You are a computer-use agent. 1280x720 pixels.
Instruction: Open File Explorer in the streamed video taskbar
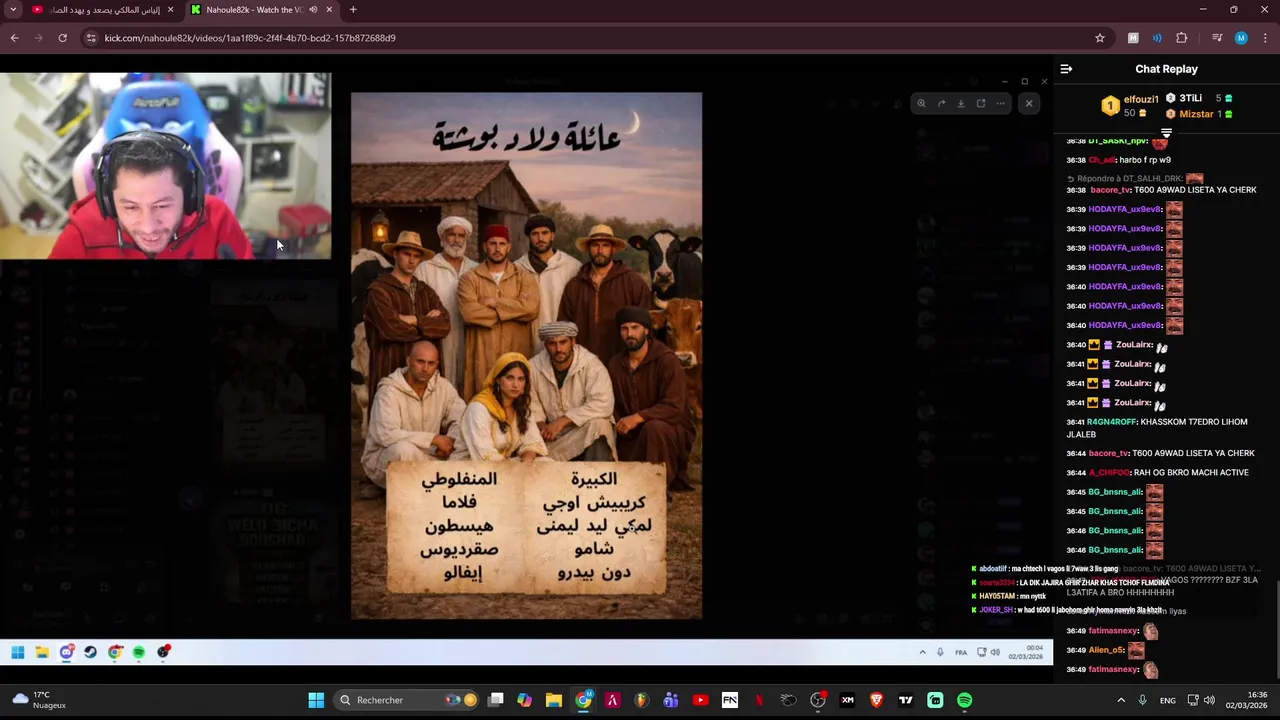(42, 652)
